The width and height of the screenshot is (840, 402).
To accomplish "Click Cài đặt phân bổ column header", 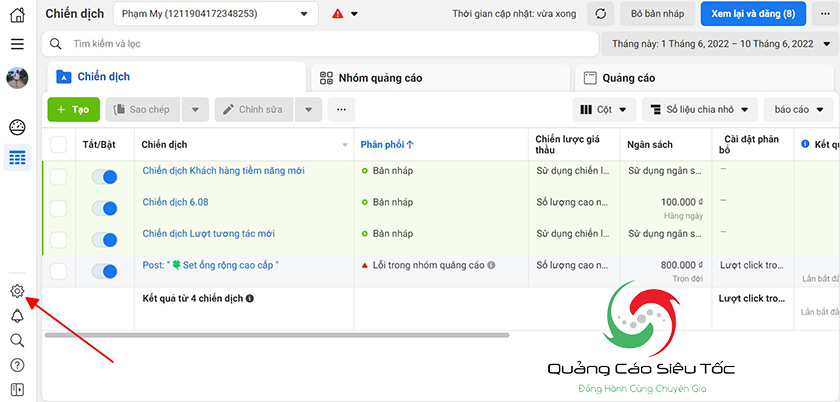I will (x=751, y=144).
